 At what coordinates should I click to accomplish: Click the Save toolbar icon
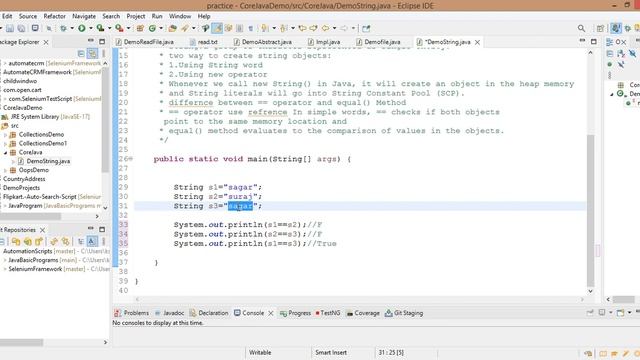(x=10, y=28)
